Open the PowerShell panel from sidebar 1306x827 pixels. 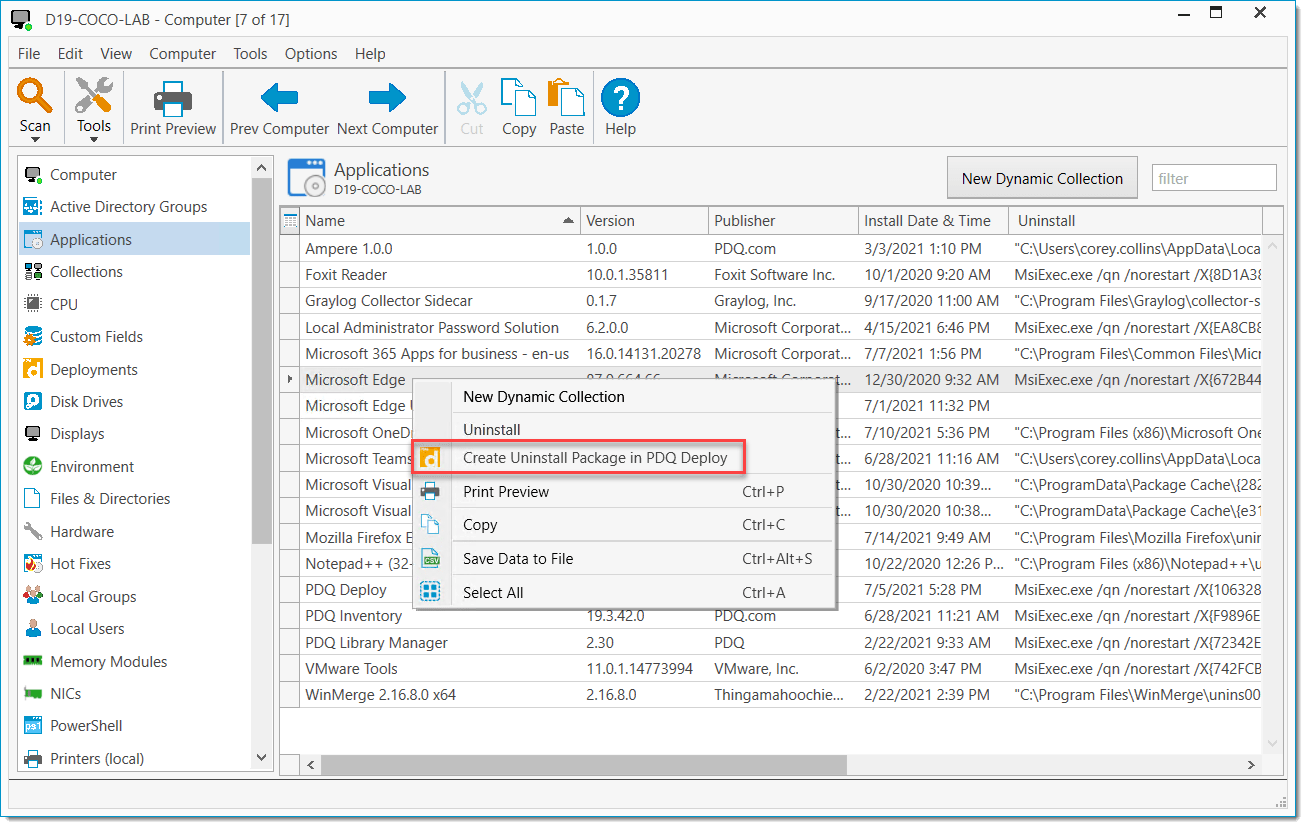click(x=88, y=725)
